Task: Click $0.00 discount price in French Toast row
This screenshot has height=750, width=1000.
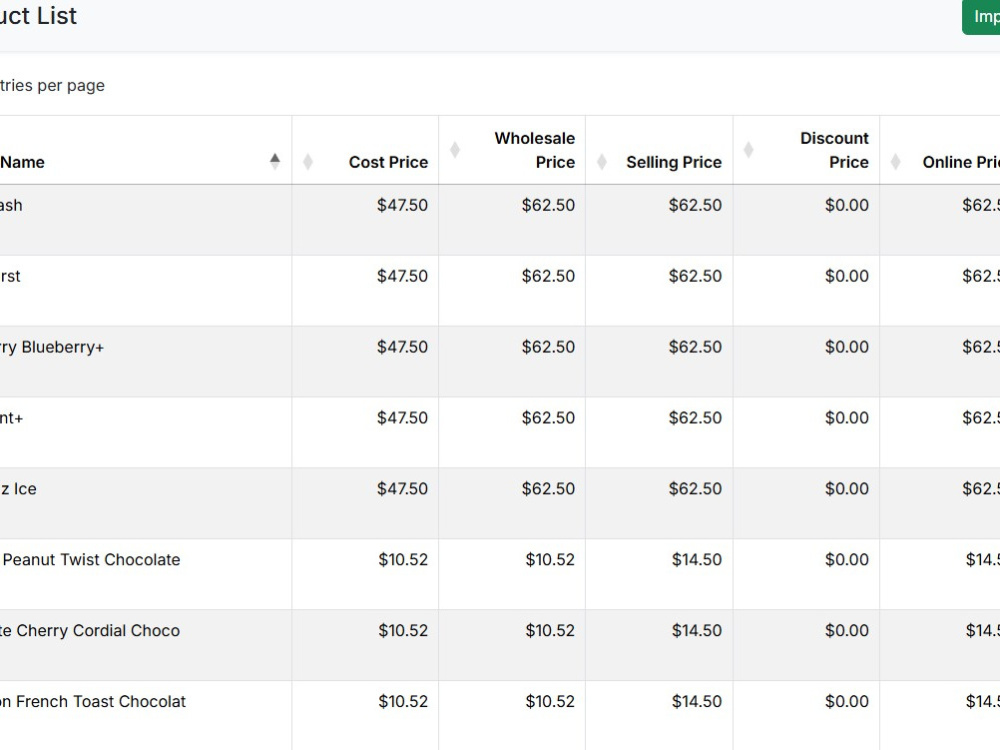Action: 847,701
